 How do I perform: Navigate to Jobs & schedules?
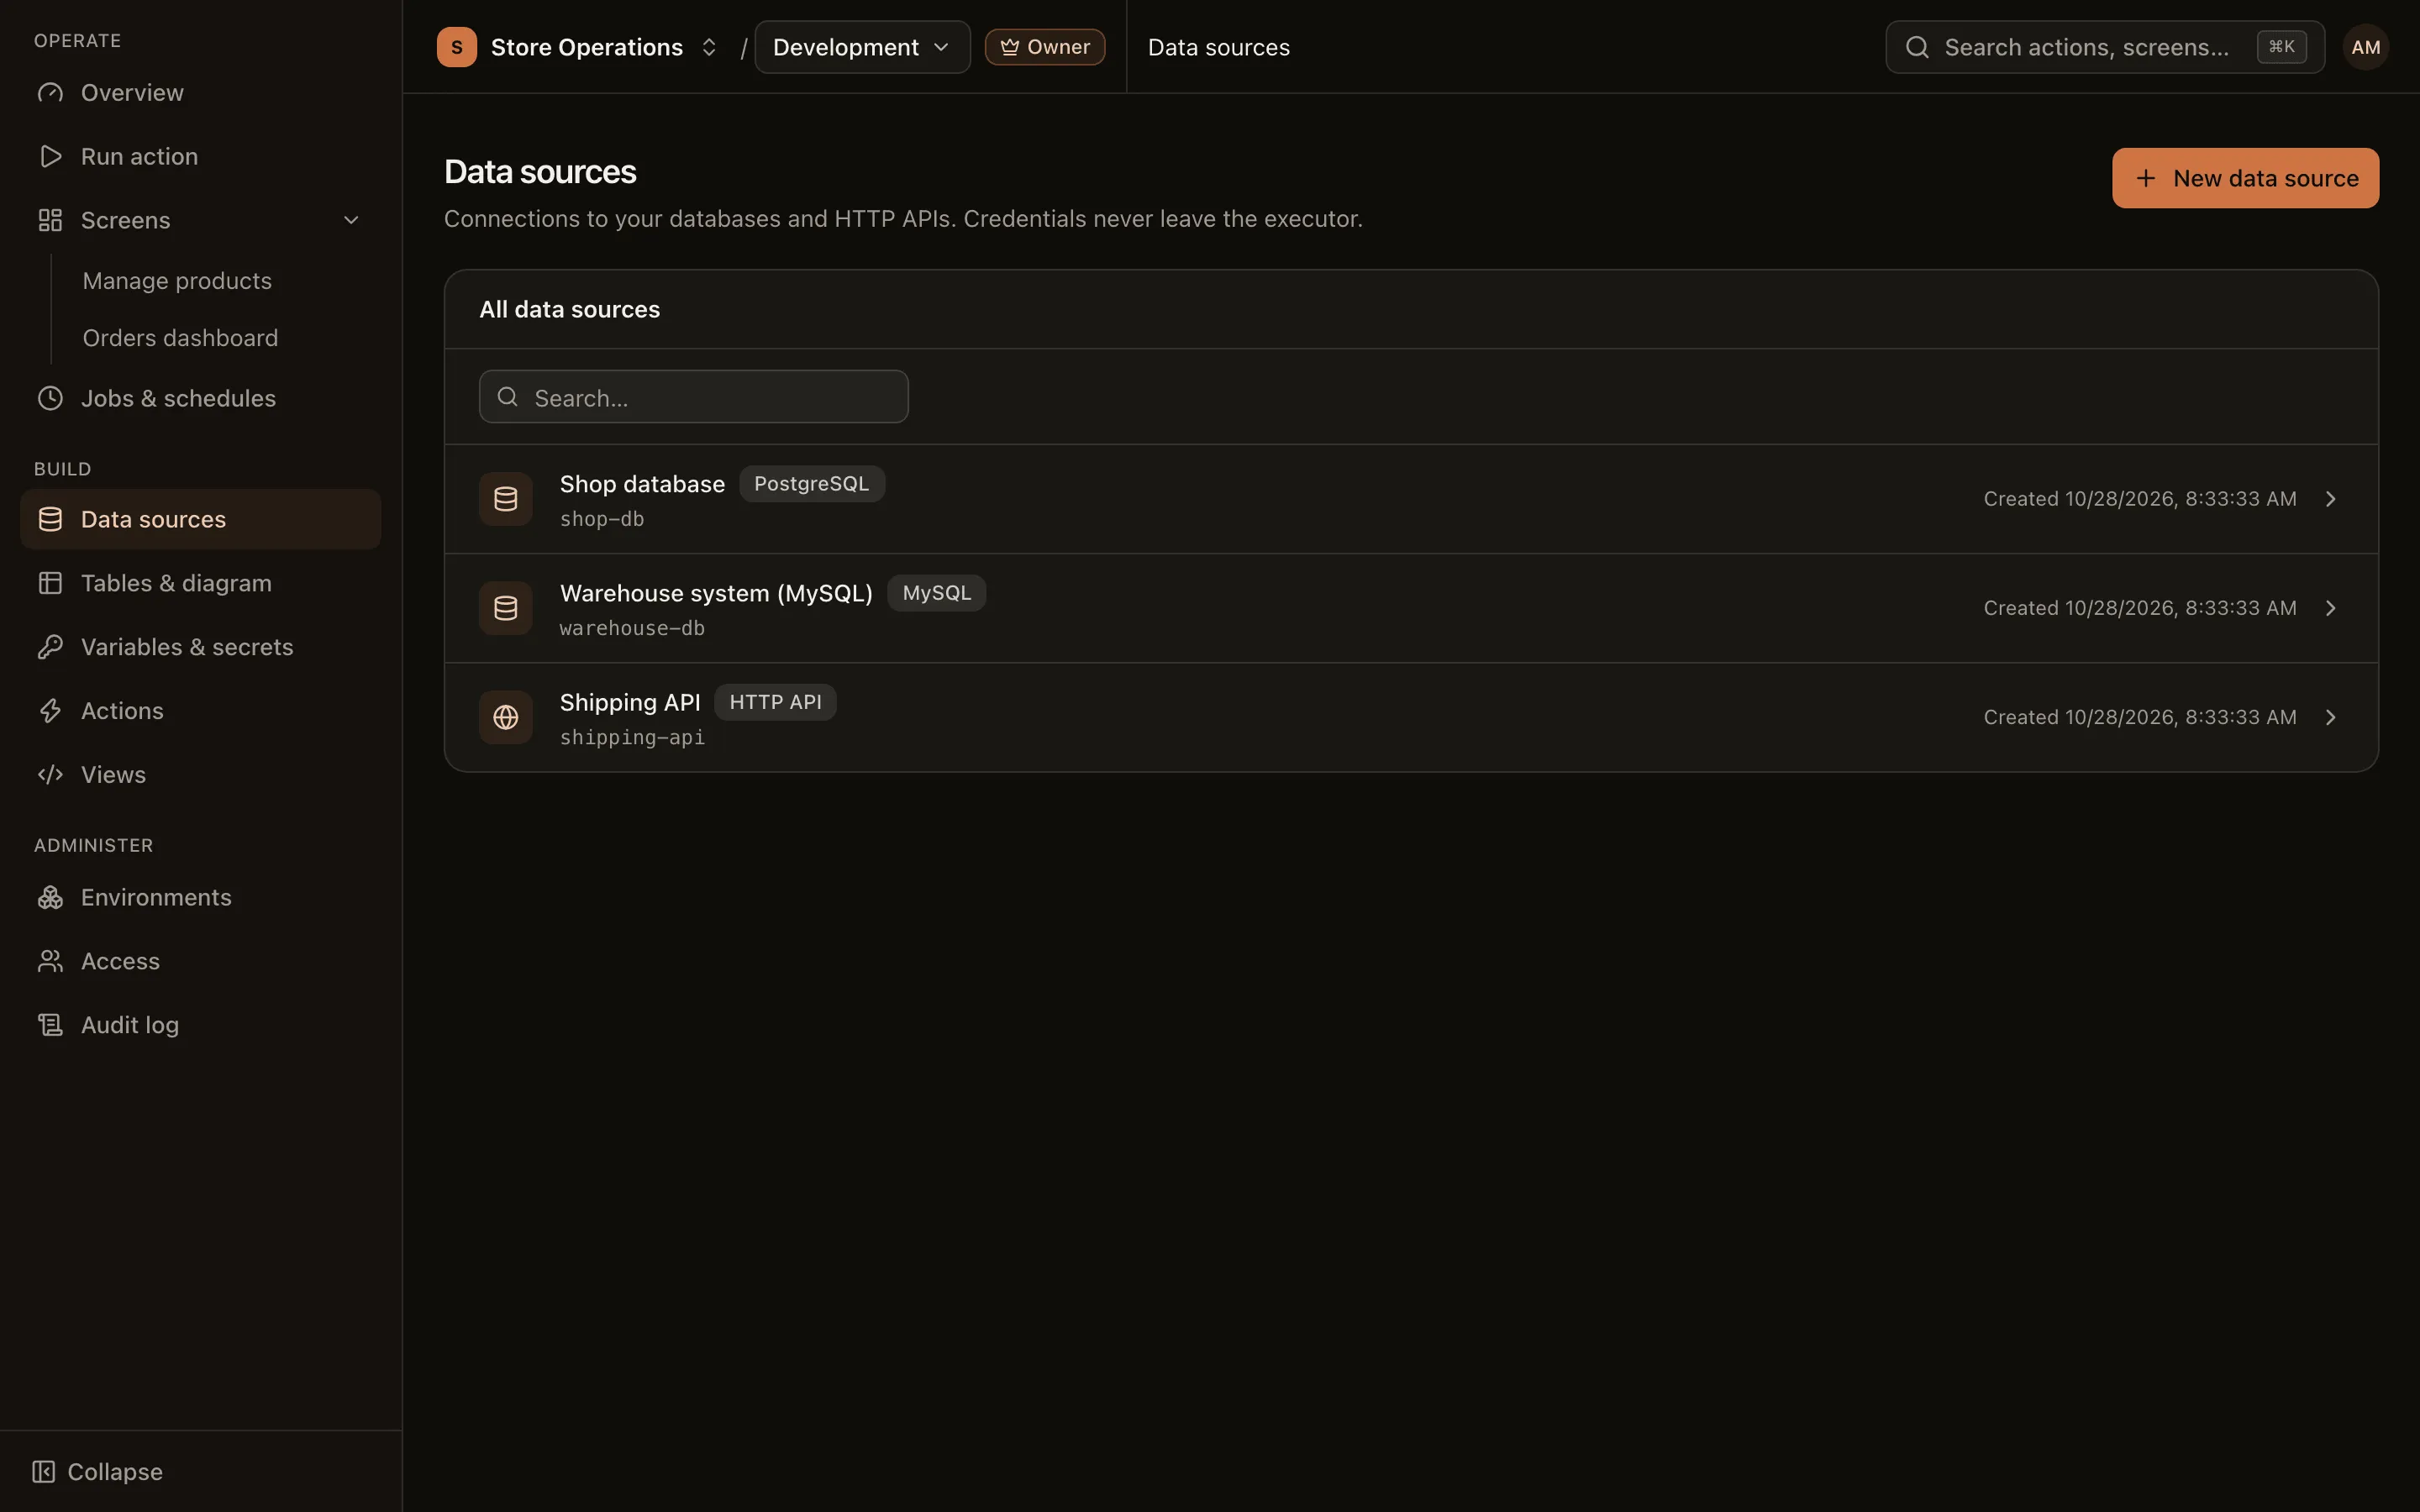pyautogui.click(x=200, y=399)
